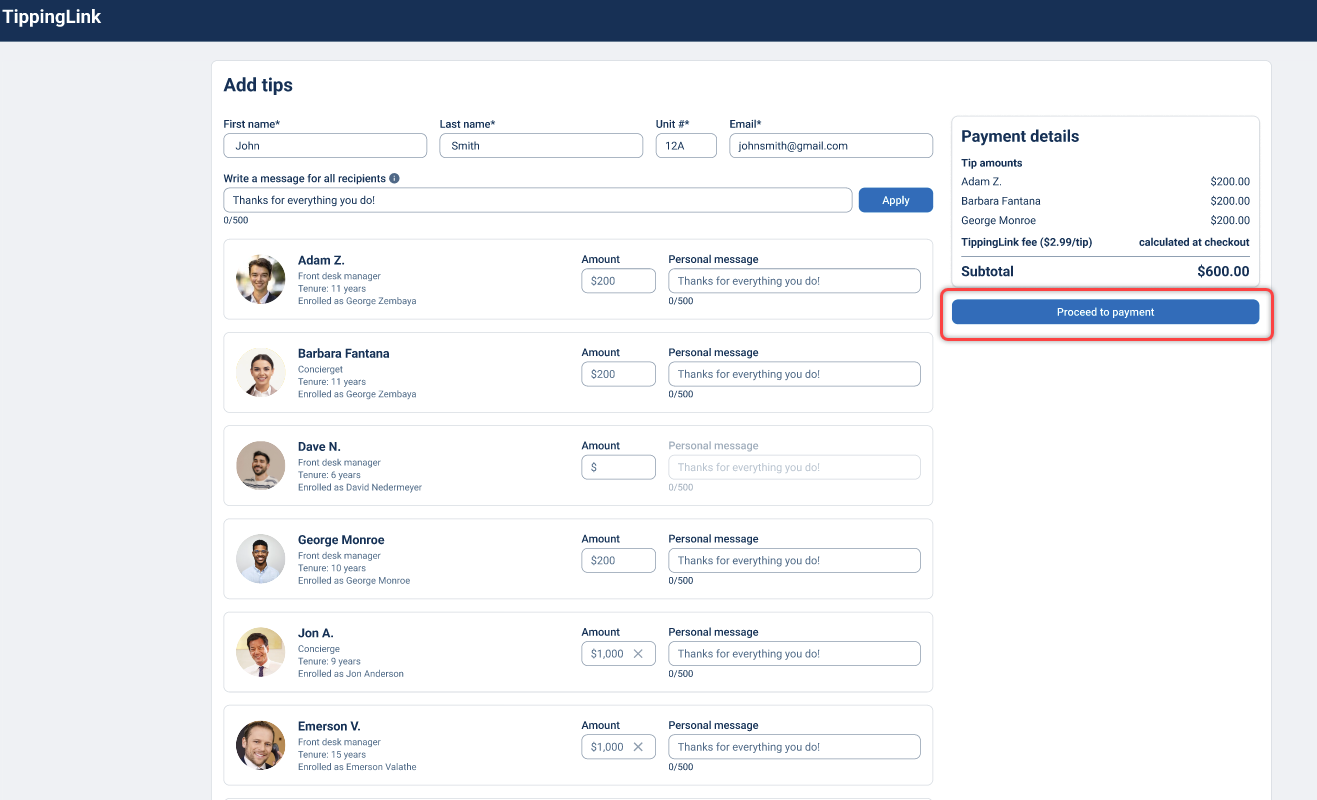
Task: Click Jon A.'s Personal message field
Action: [x=794, y=654]
